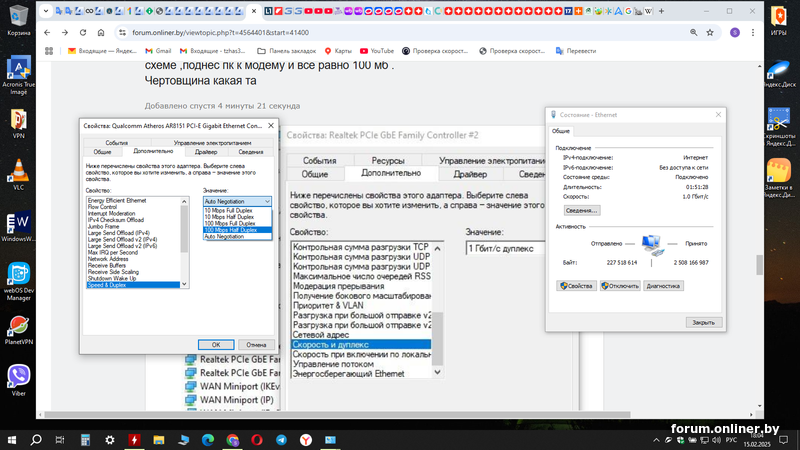
Task: Launch webOS Dev Manager from desktop
Action: [x=18, y=282]
